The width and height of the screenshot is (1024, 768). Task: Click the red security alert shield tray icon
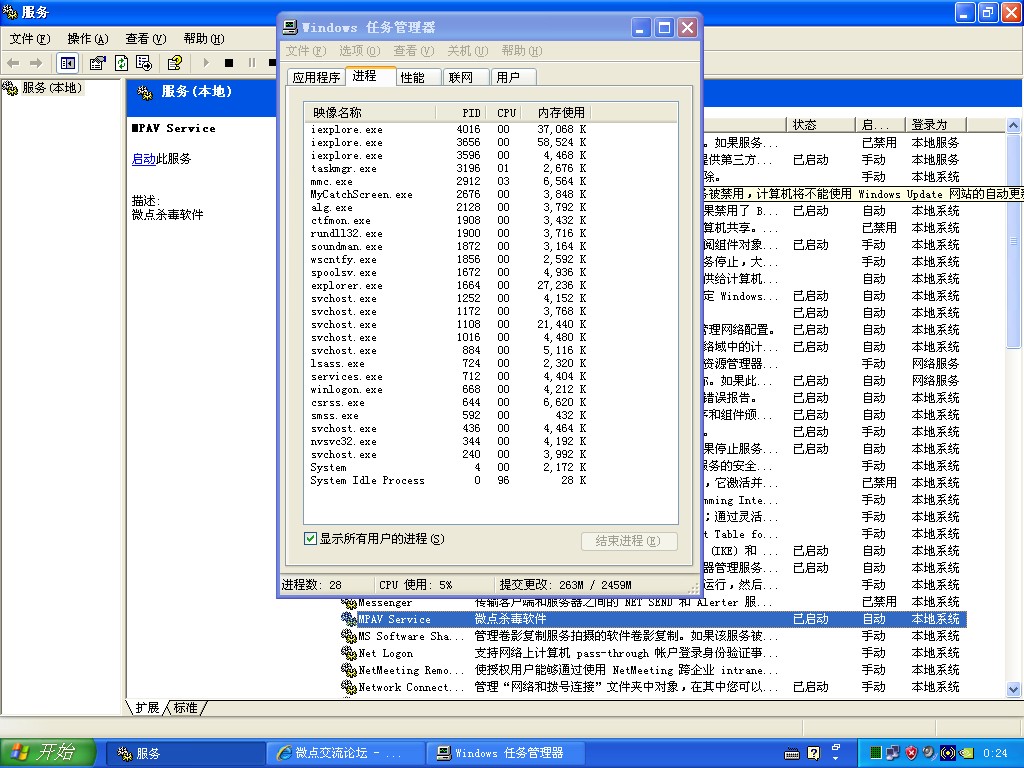(x=911, y=754)
